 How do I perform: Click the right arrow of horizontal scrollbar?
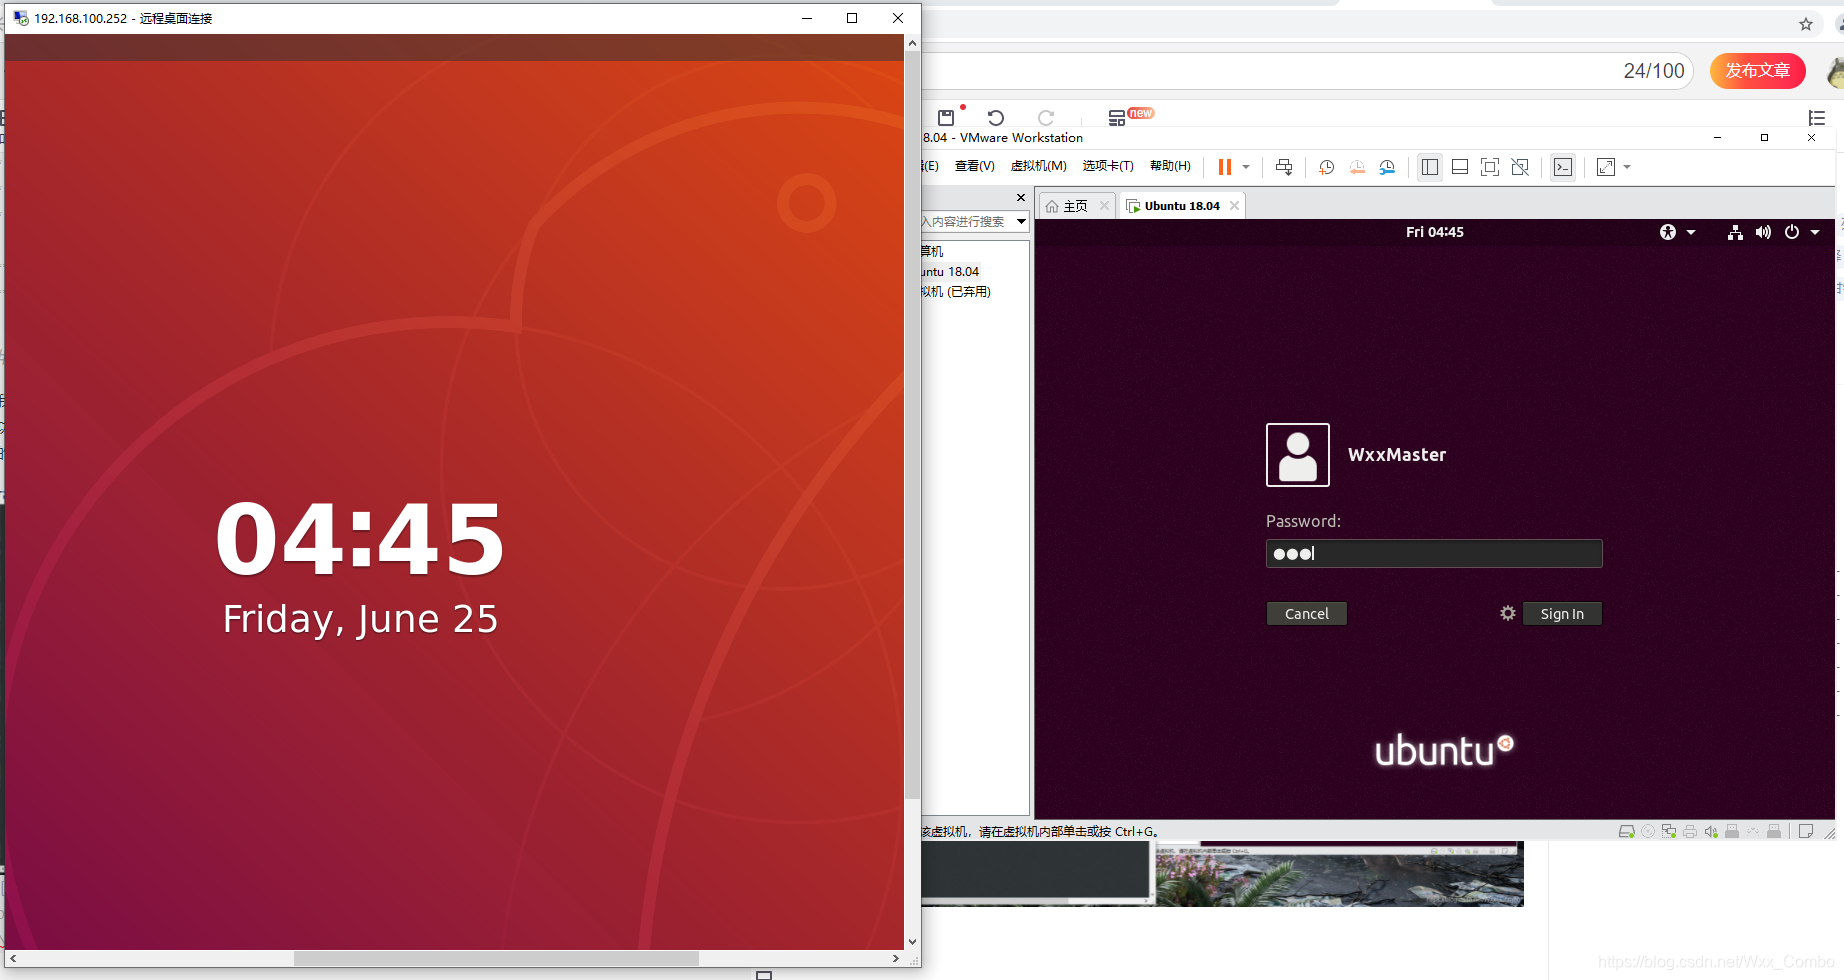(895, 958)
